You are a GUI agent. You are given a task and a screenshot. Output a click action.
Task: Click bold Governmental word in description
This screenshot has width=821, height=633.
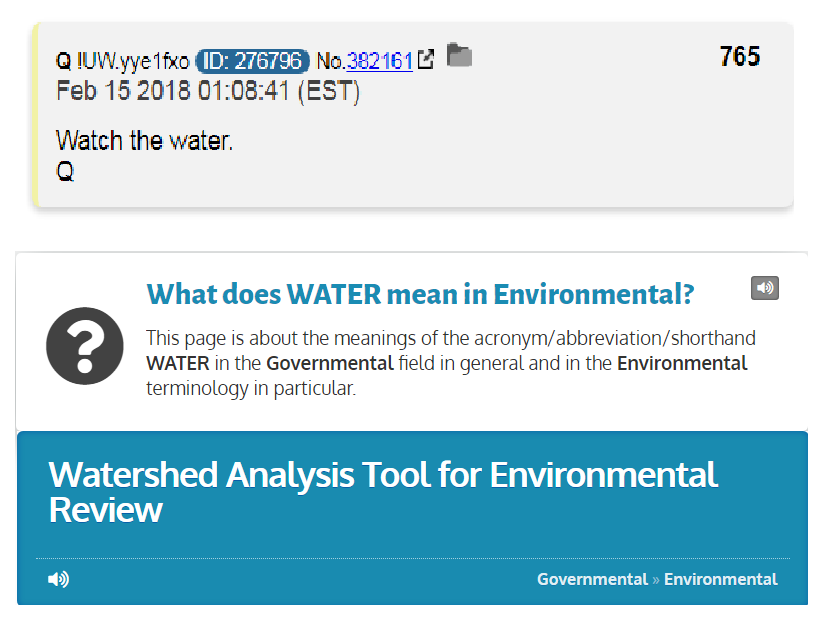coord(330,363)
